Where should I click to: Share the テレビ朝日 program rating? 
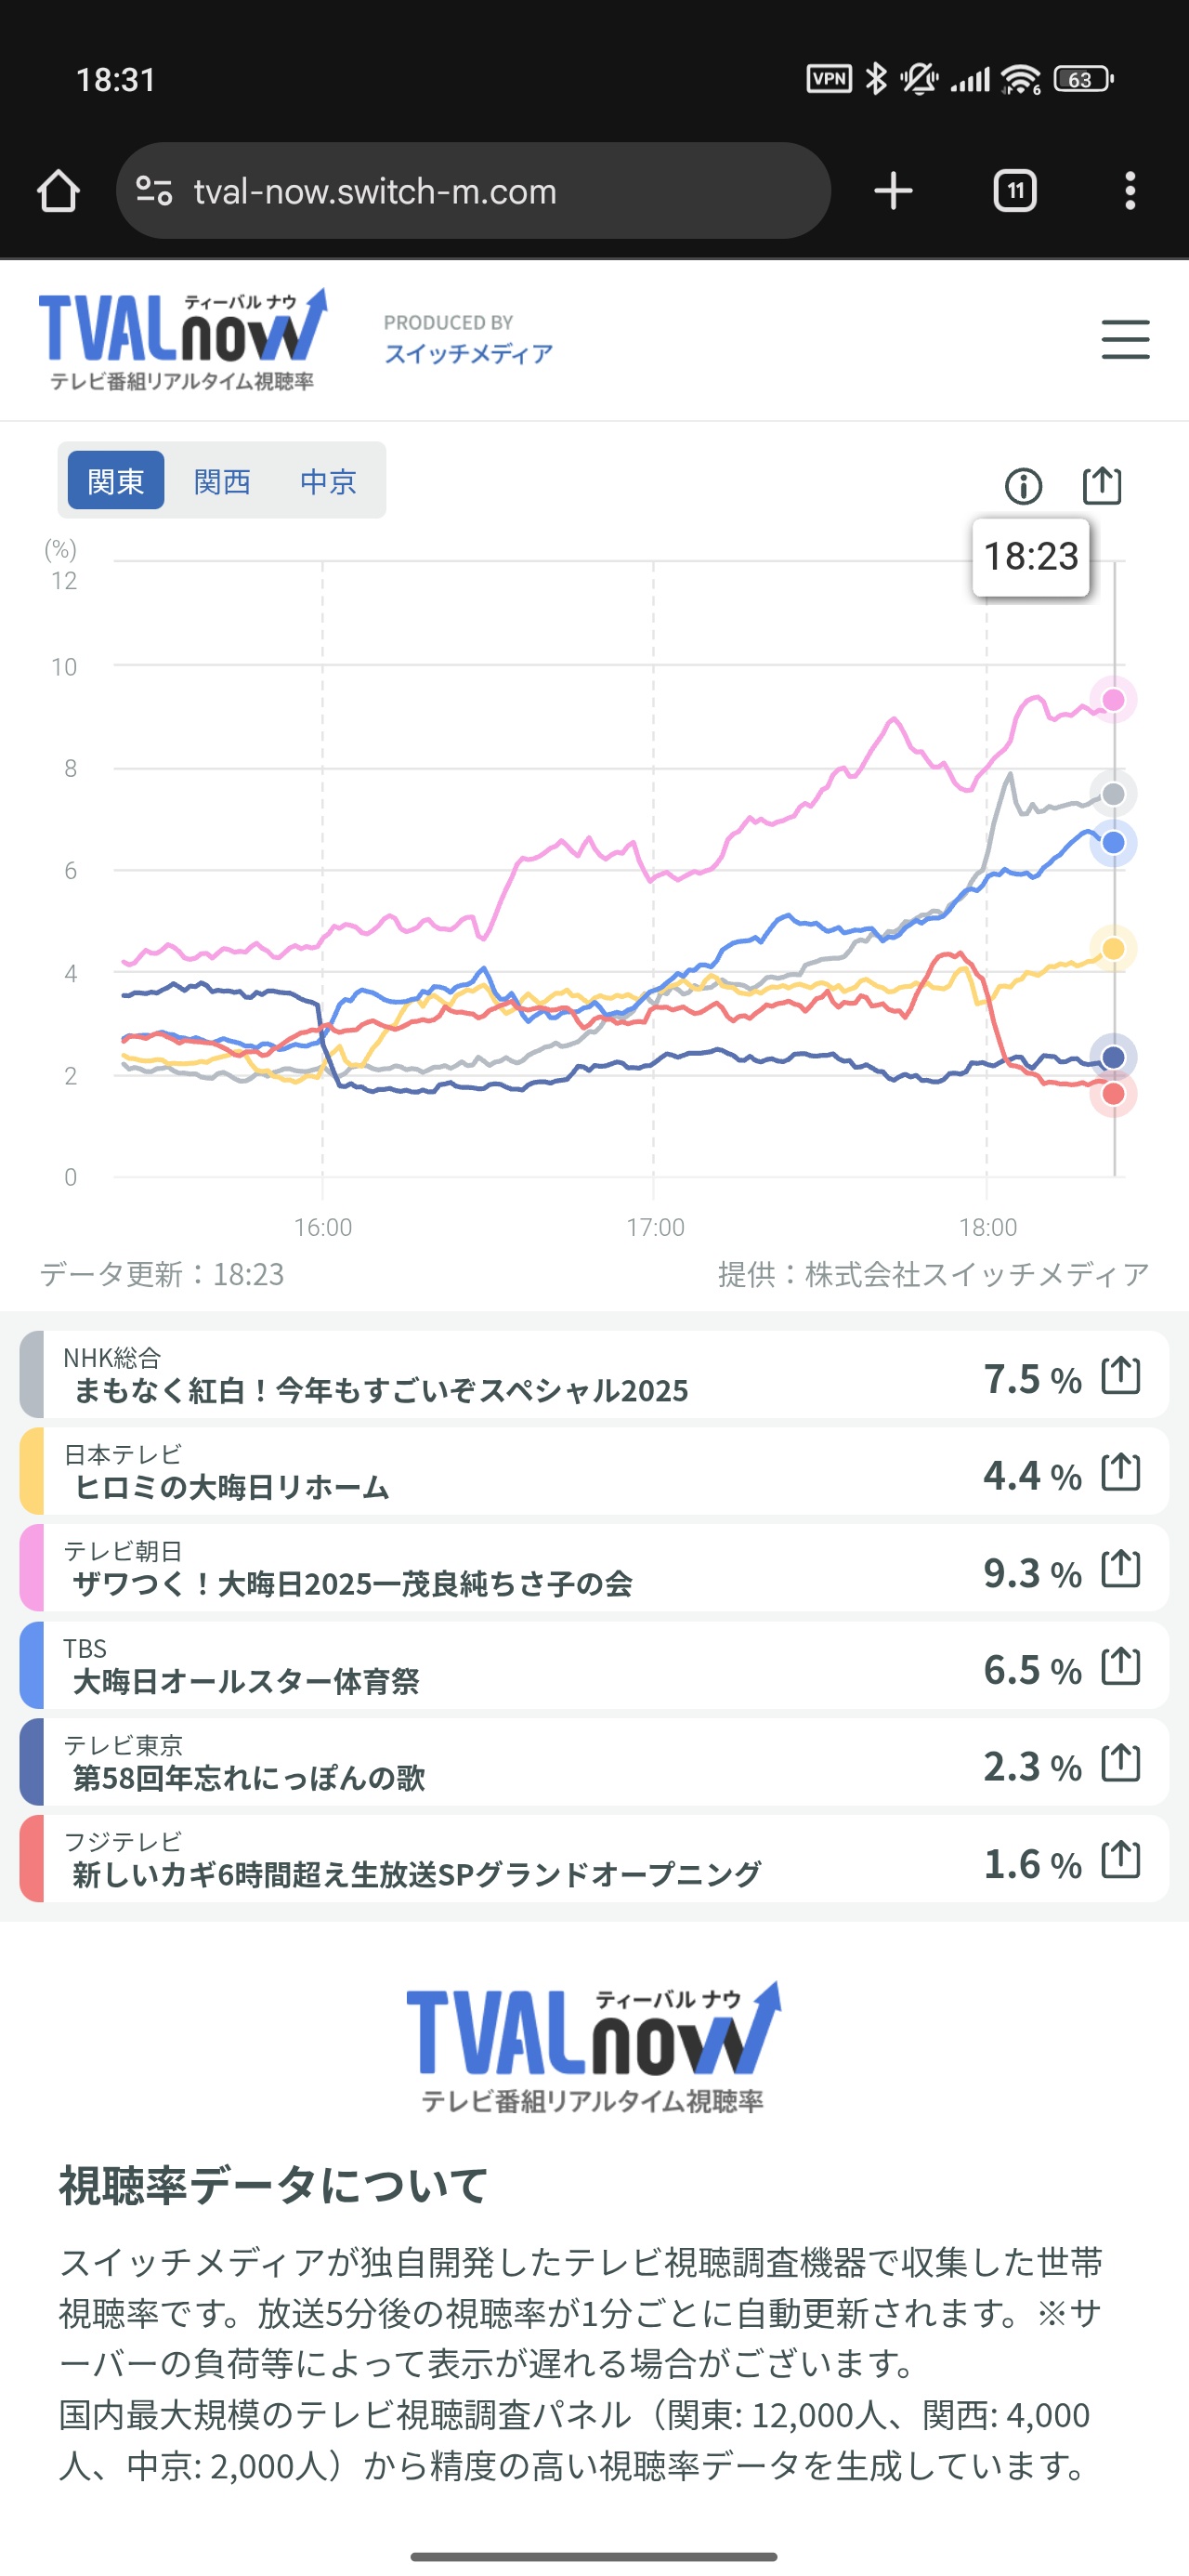1120,1569
